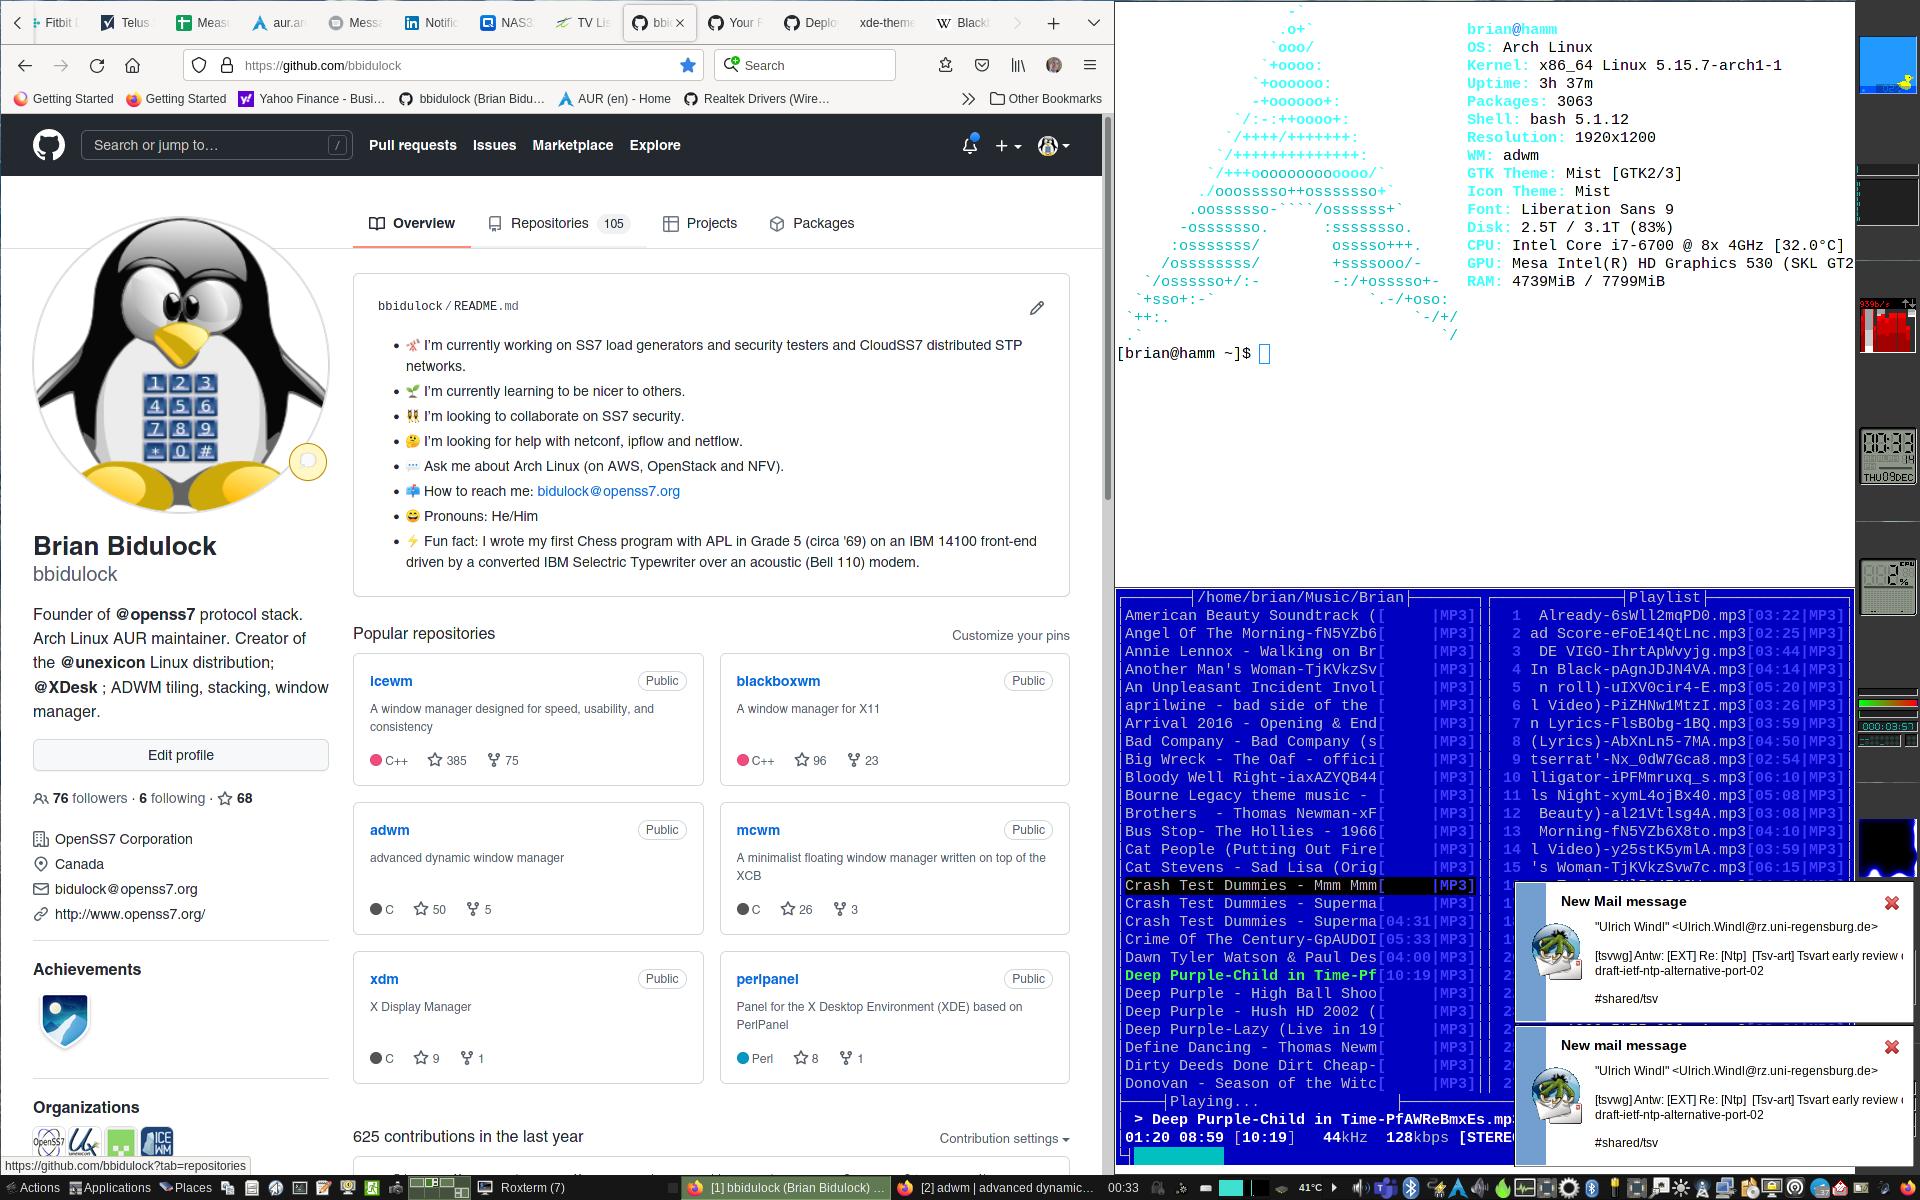Click the Edit profile button

click(181, 755)
